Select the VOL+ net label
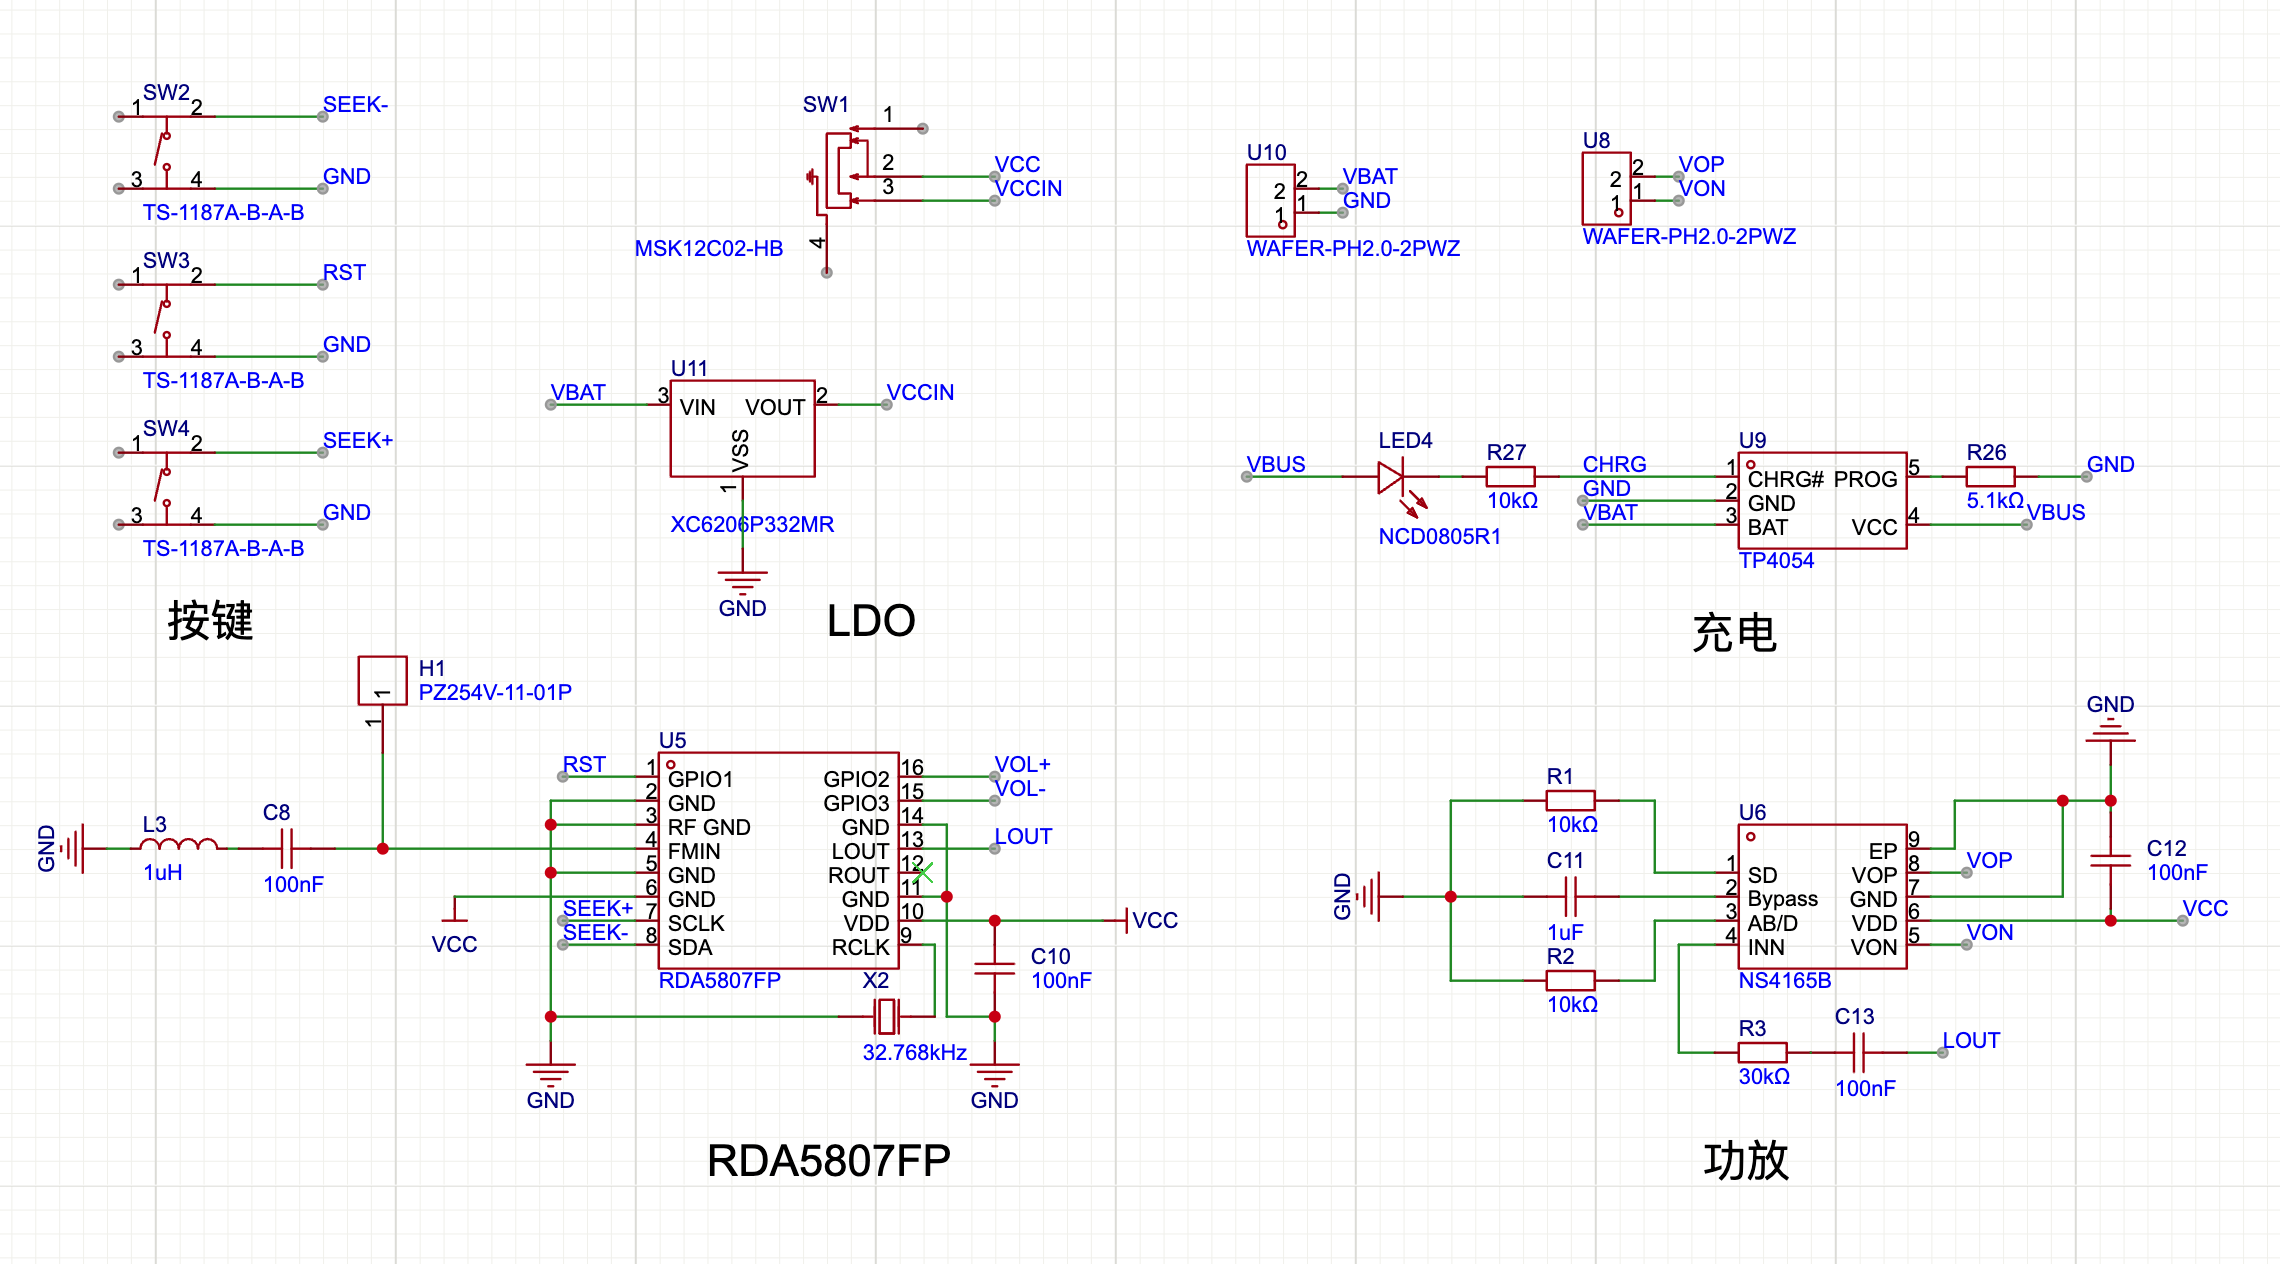2280x1264 pixels. [1022, 764]
